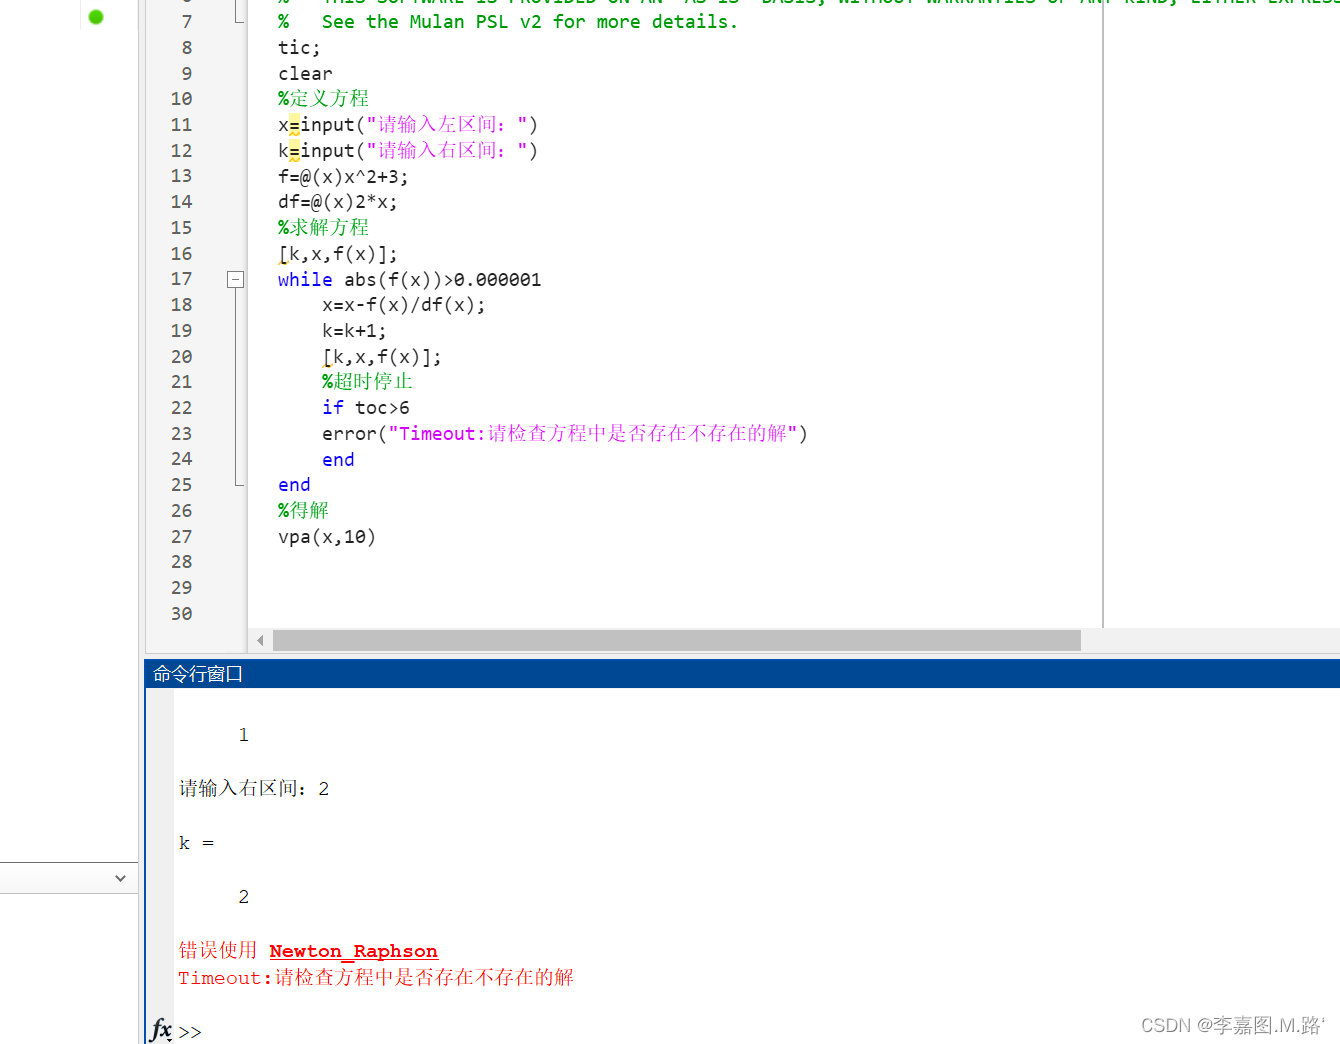
Task: Select the 命令行窗口 panel title bar
Action: pos(196,673)
